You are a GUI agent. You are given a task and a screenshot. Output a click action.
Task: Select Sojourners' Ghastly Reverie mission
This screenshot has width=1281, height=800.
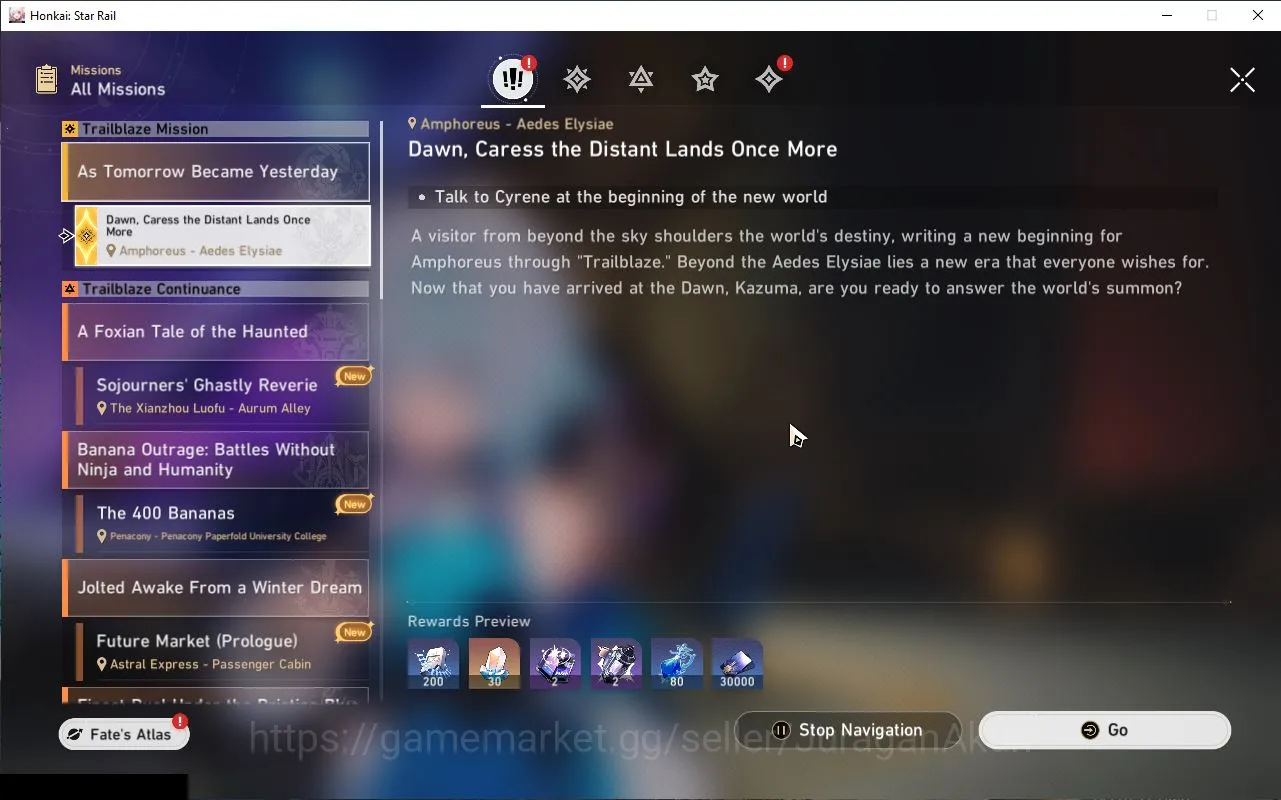[x=223, y=395]
